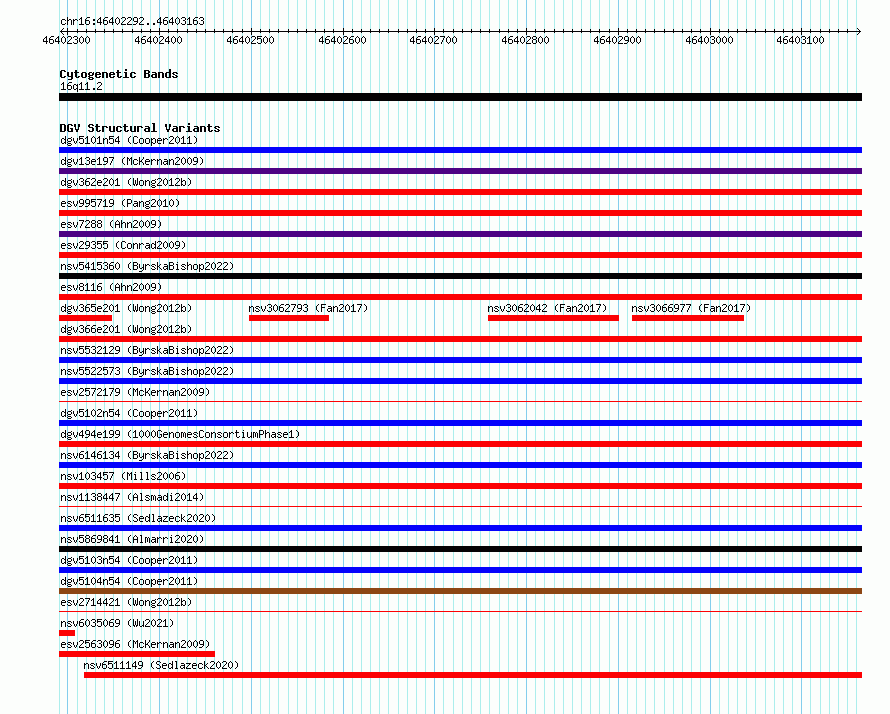
Task: Click the nsv3062042 (Fan2017) variant bar
Action: point(553,318)
